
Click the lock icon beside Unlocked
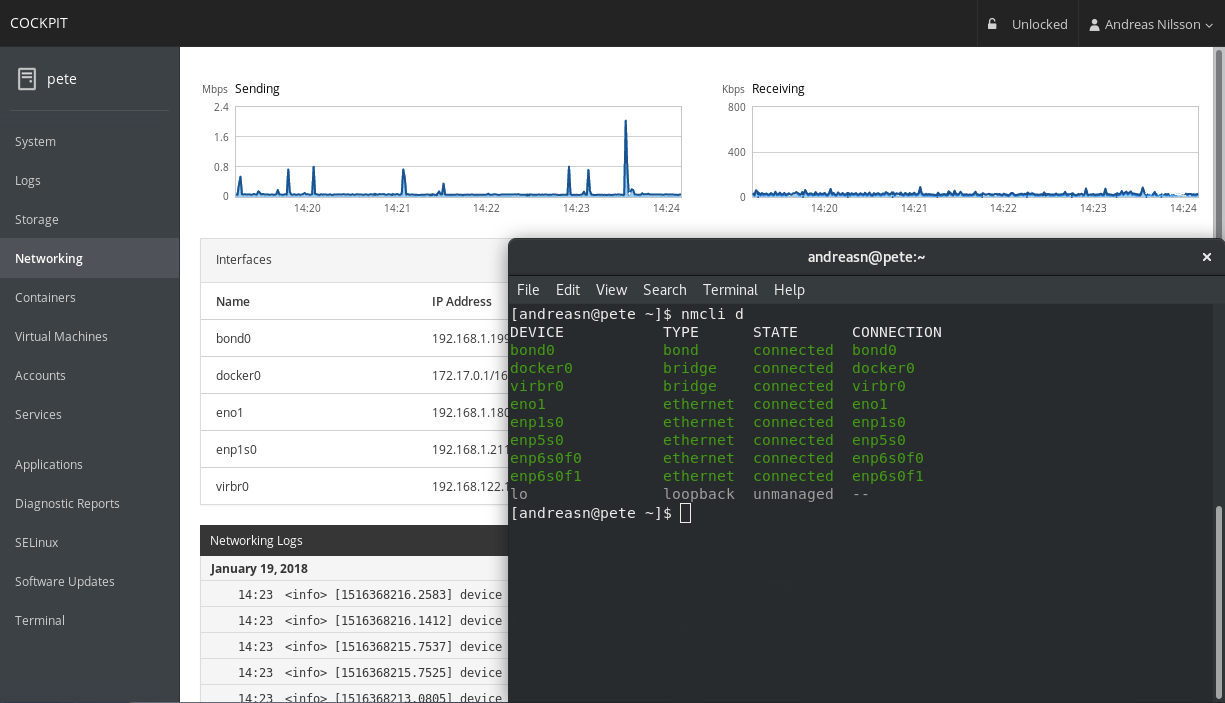pyautogui.click(x=992, y=24)
